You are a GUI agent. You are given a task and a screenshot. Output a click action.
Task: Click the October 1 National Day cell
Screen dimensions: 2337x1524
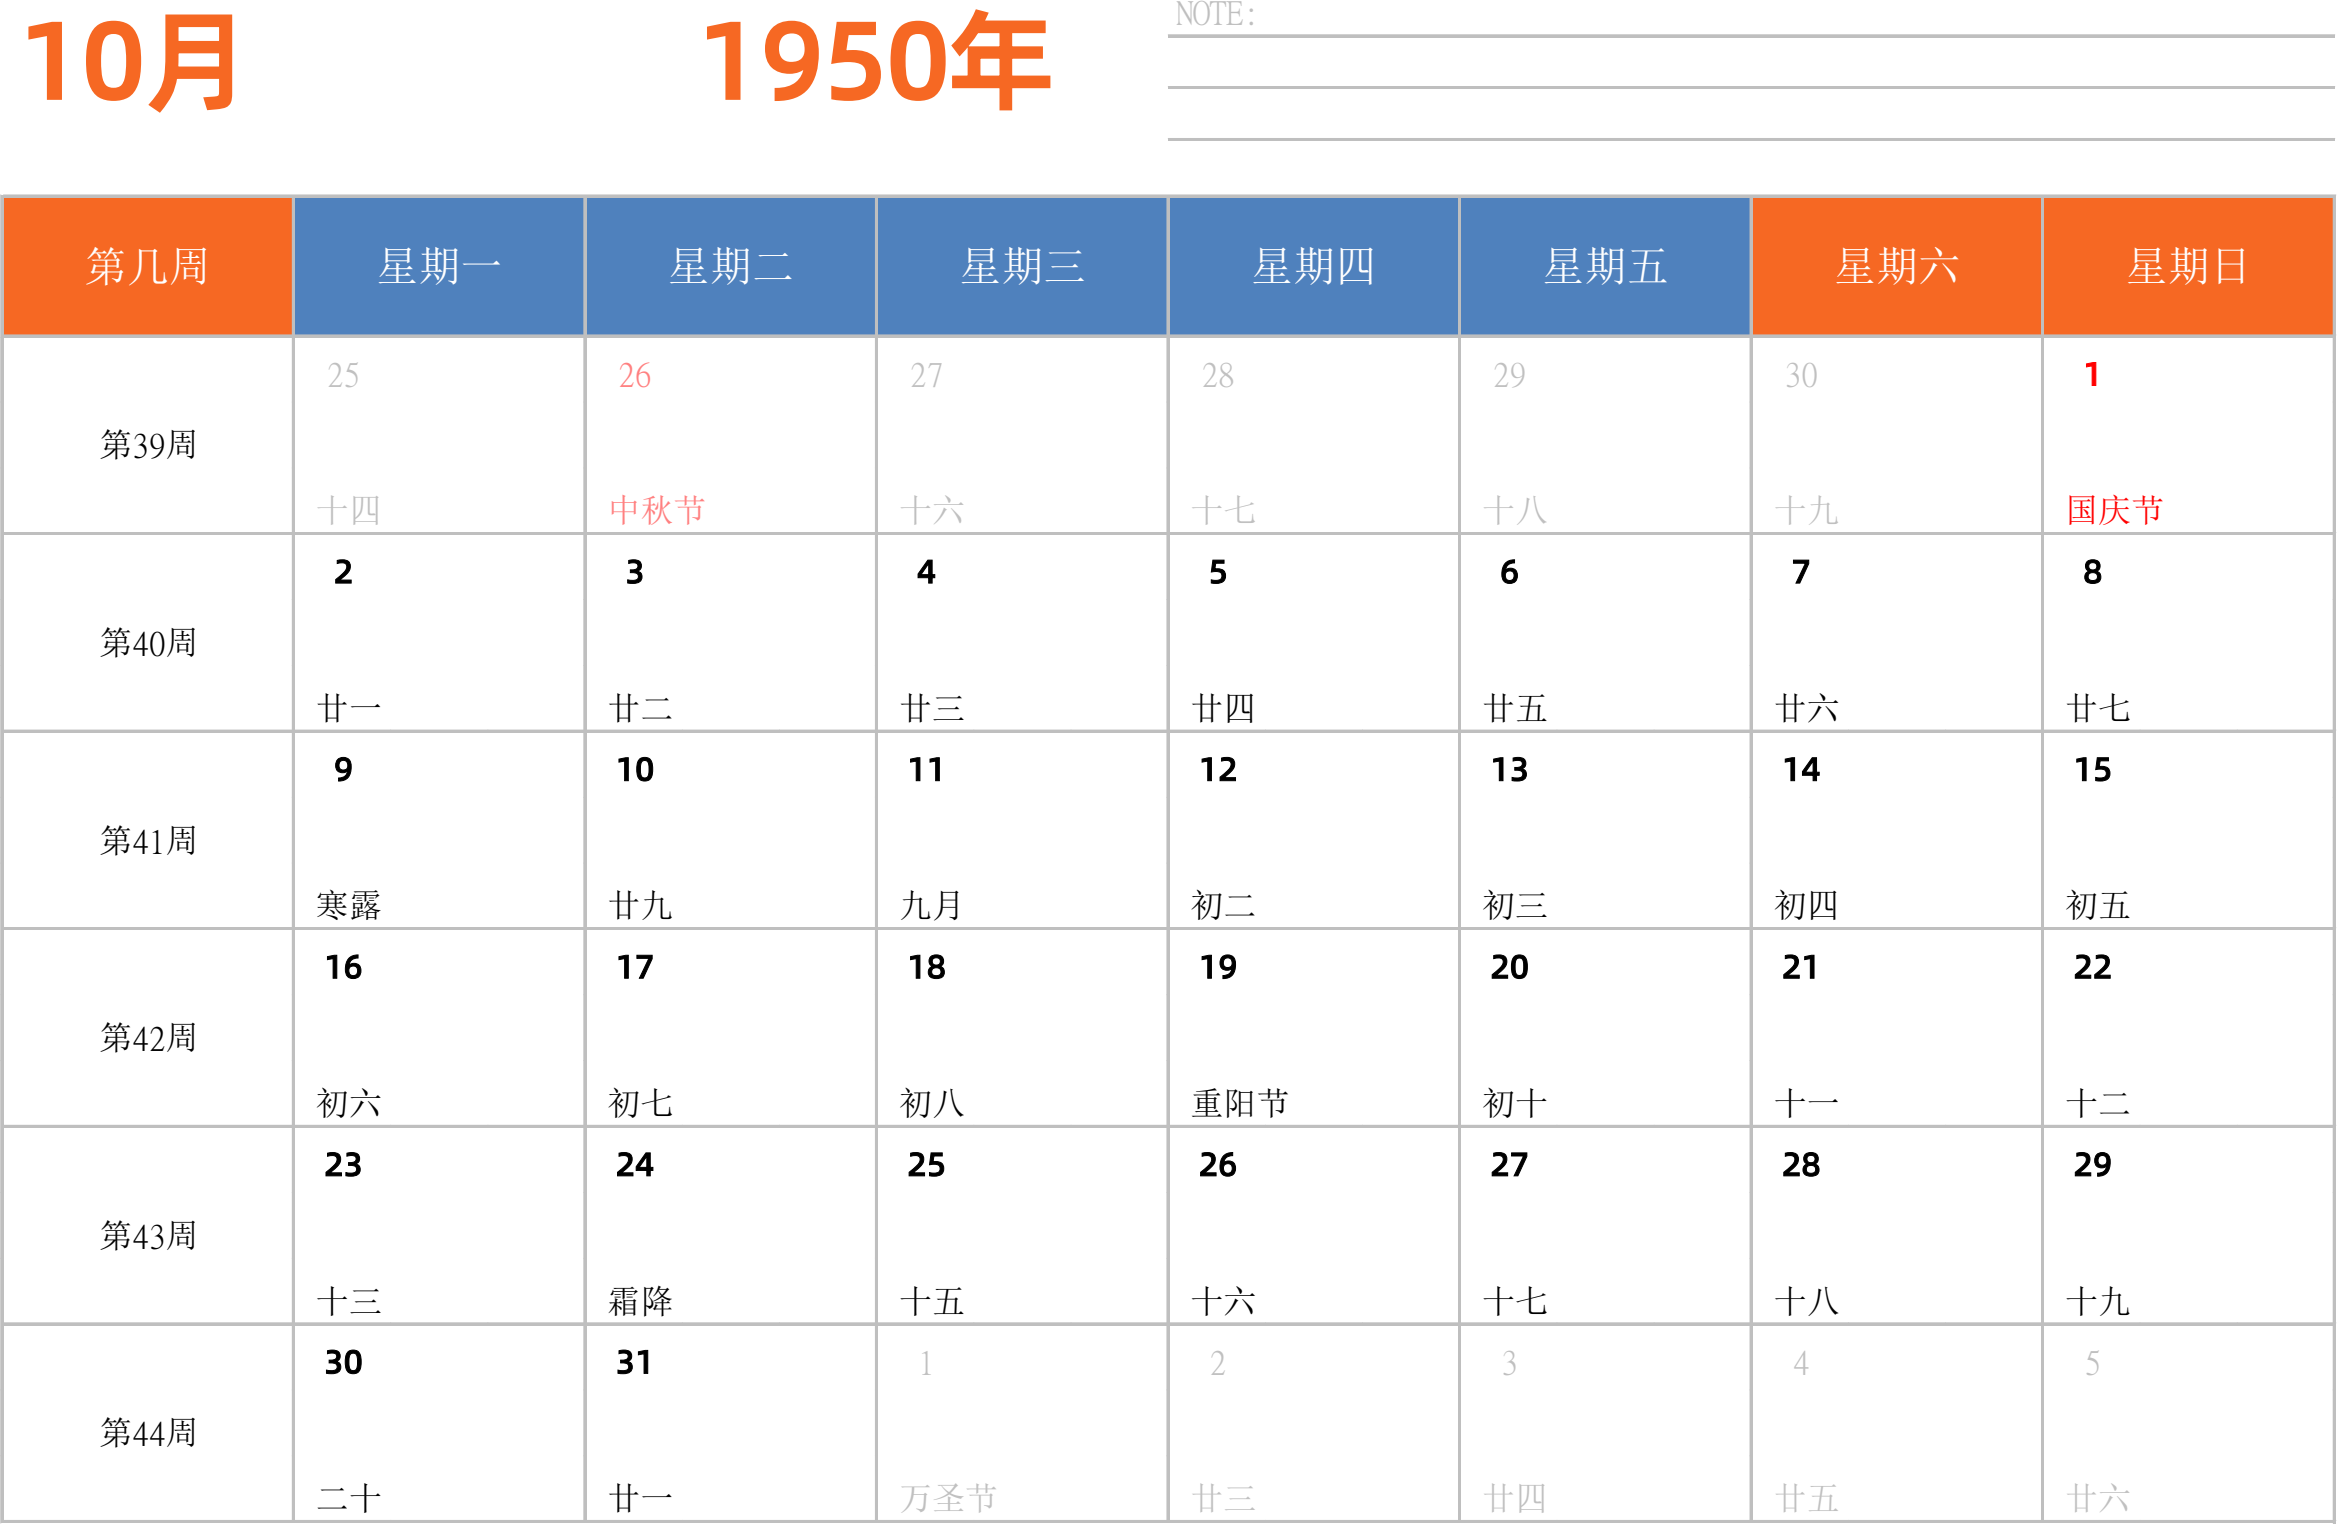[x=2188, y=435]
